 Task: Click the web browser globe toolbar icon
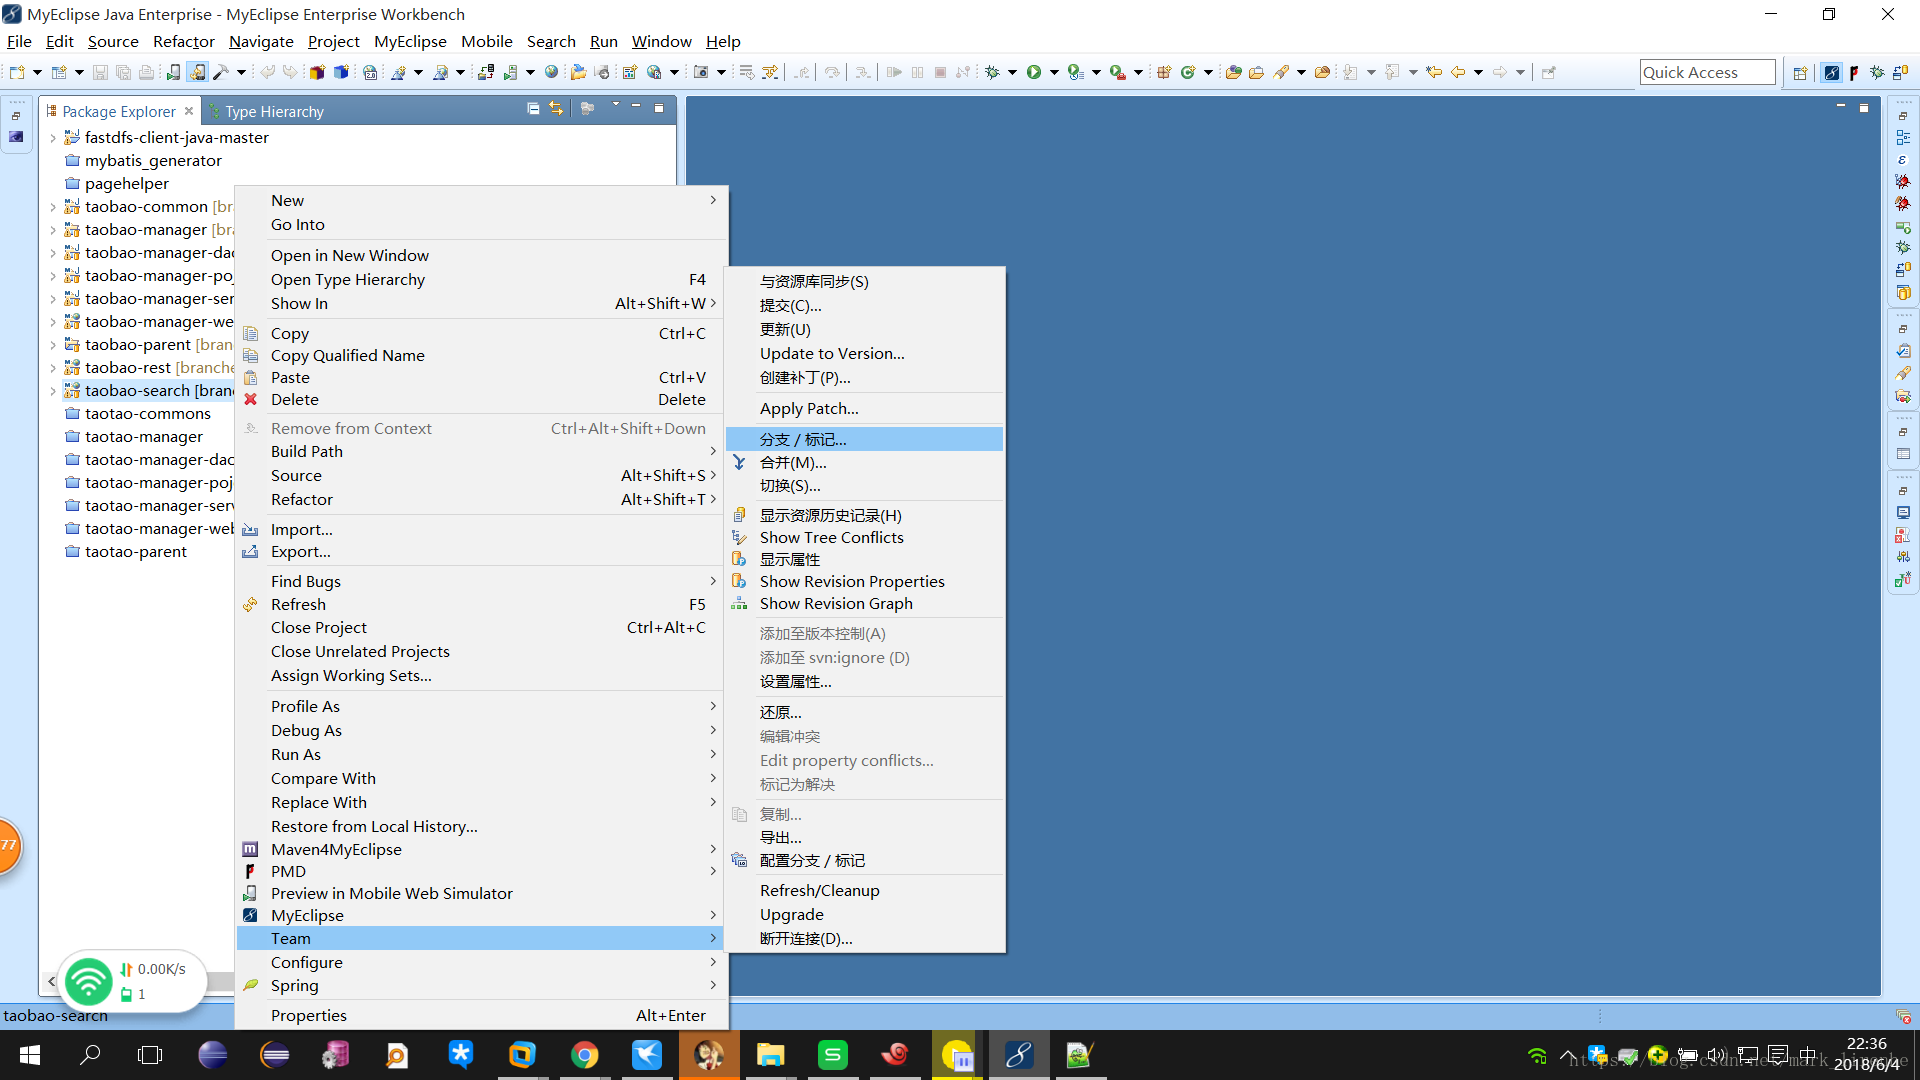(551, 72)
